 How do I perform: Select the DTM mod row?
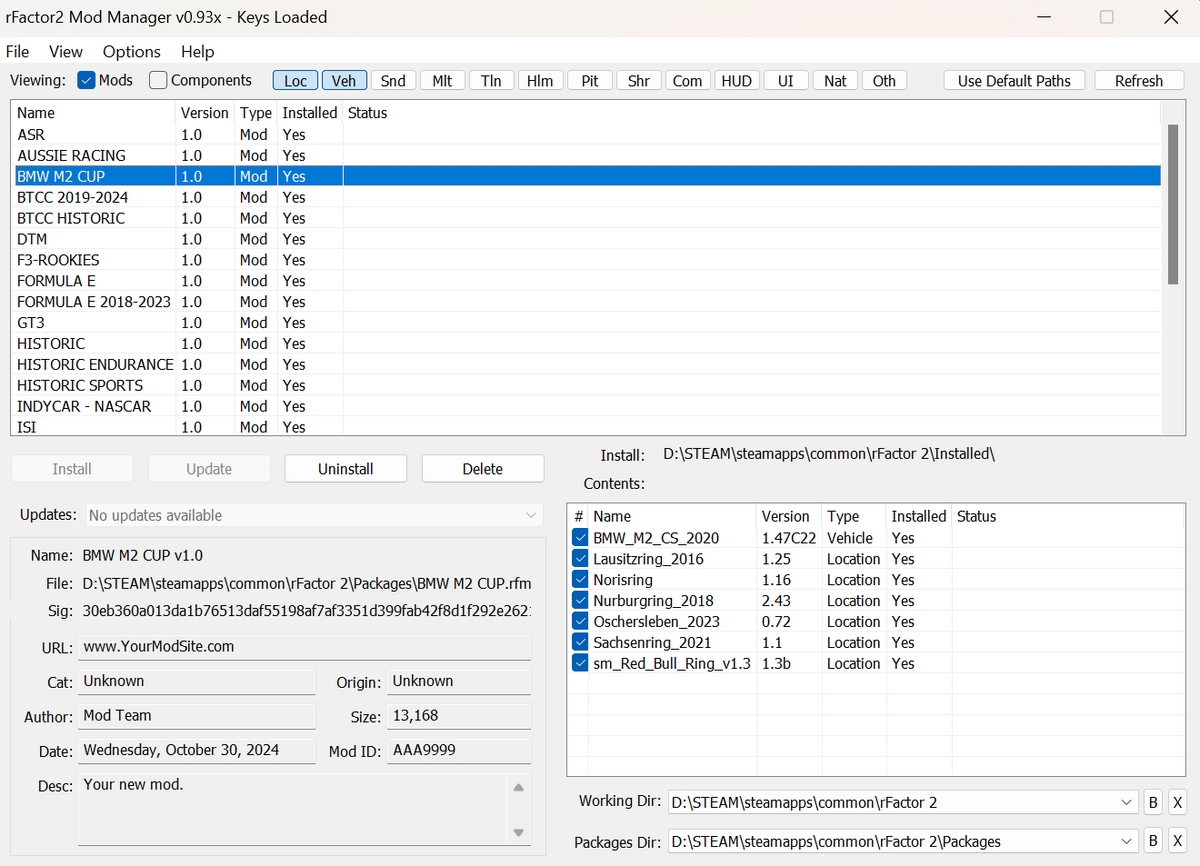click(x=586, y=239)
